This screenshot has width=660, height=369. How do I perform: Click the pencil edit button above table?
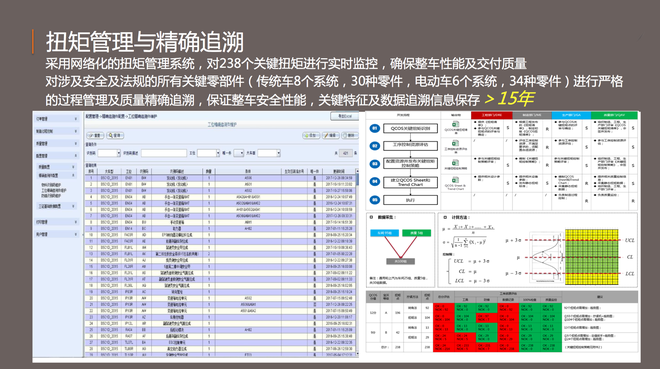pyautogui.click(x=330, y=135)
